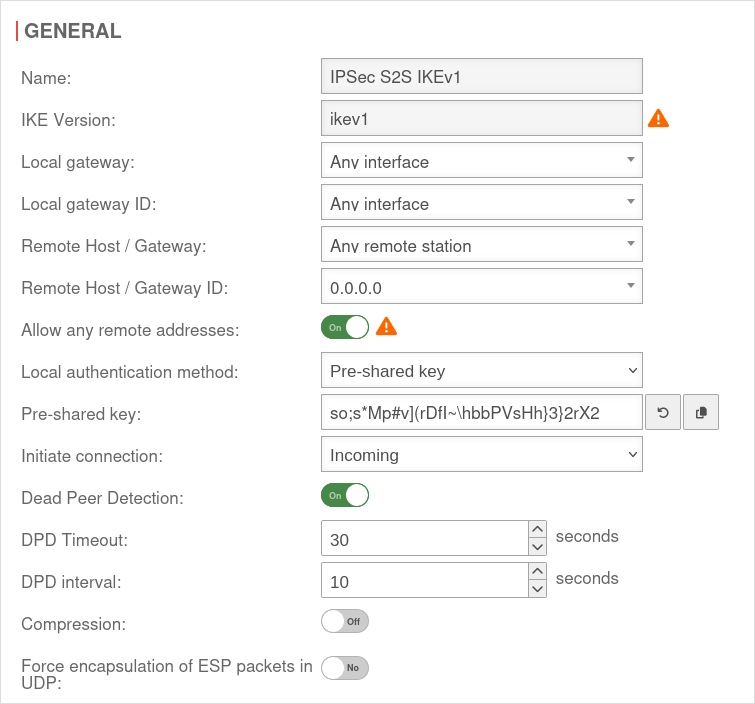Screen dimensions: 755x704
Task: Copy the pre-shared key to clipboard
Action: pyautogui.click(x=701, y=412)
